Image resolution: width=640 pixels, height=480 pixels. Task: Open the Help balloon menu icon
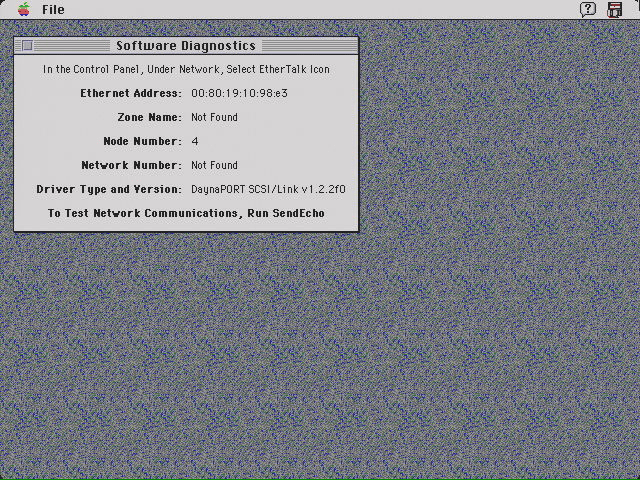tap(588, 9)
